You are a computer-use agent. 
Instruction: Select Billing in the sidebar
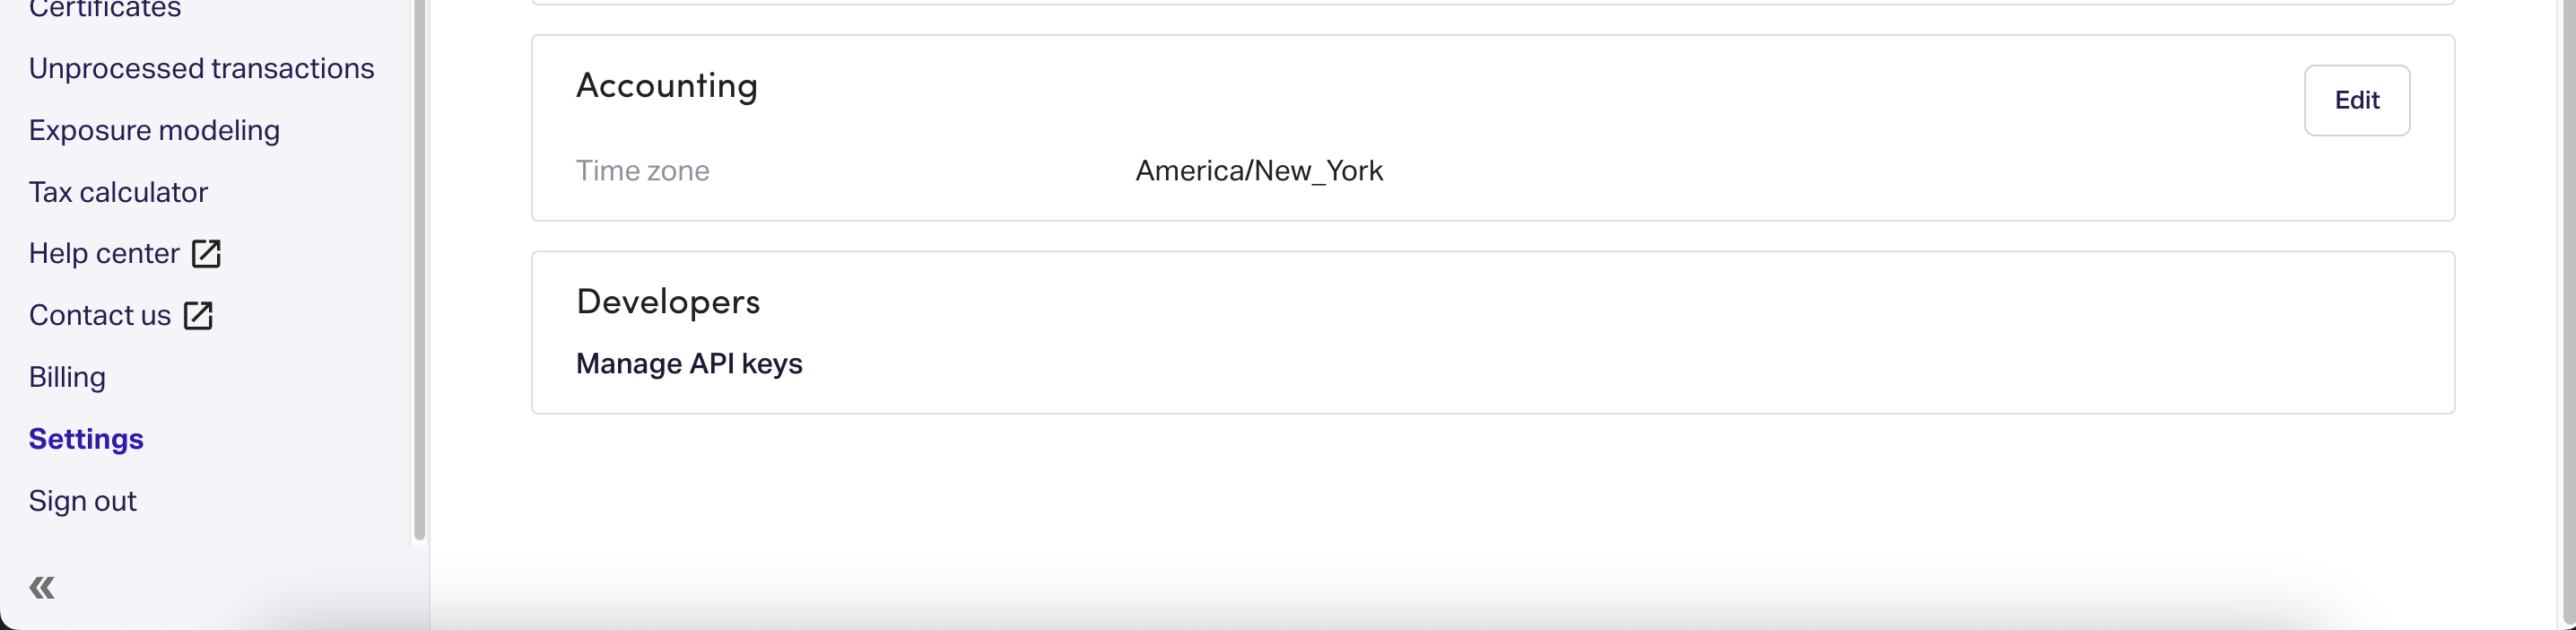[x=66, y=377]
